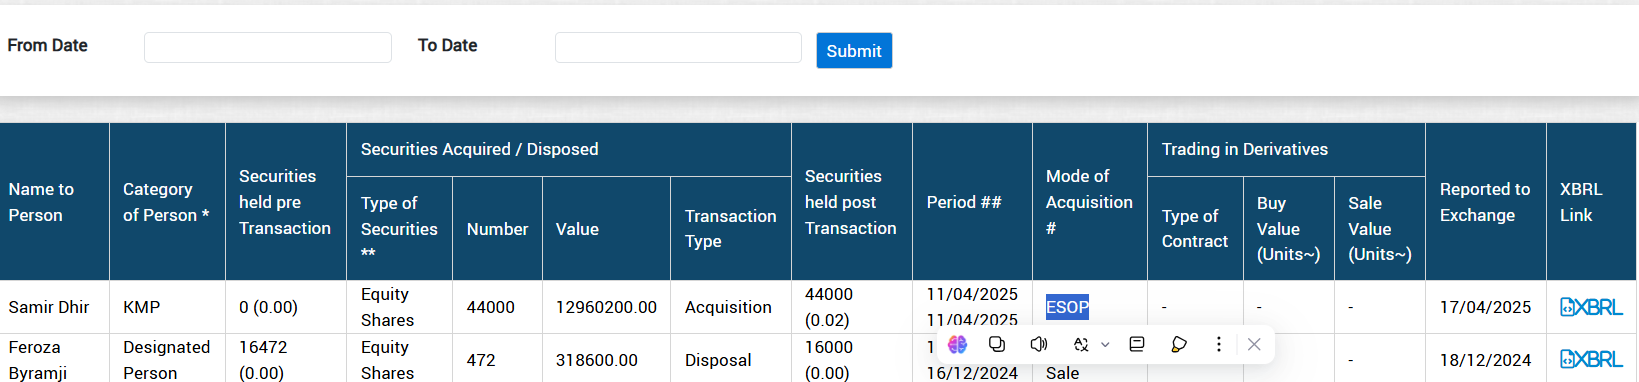Screen dimensions: 1639x382
Task: Open the three-dot more options menu
Action: pos(1218,344)
